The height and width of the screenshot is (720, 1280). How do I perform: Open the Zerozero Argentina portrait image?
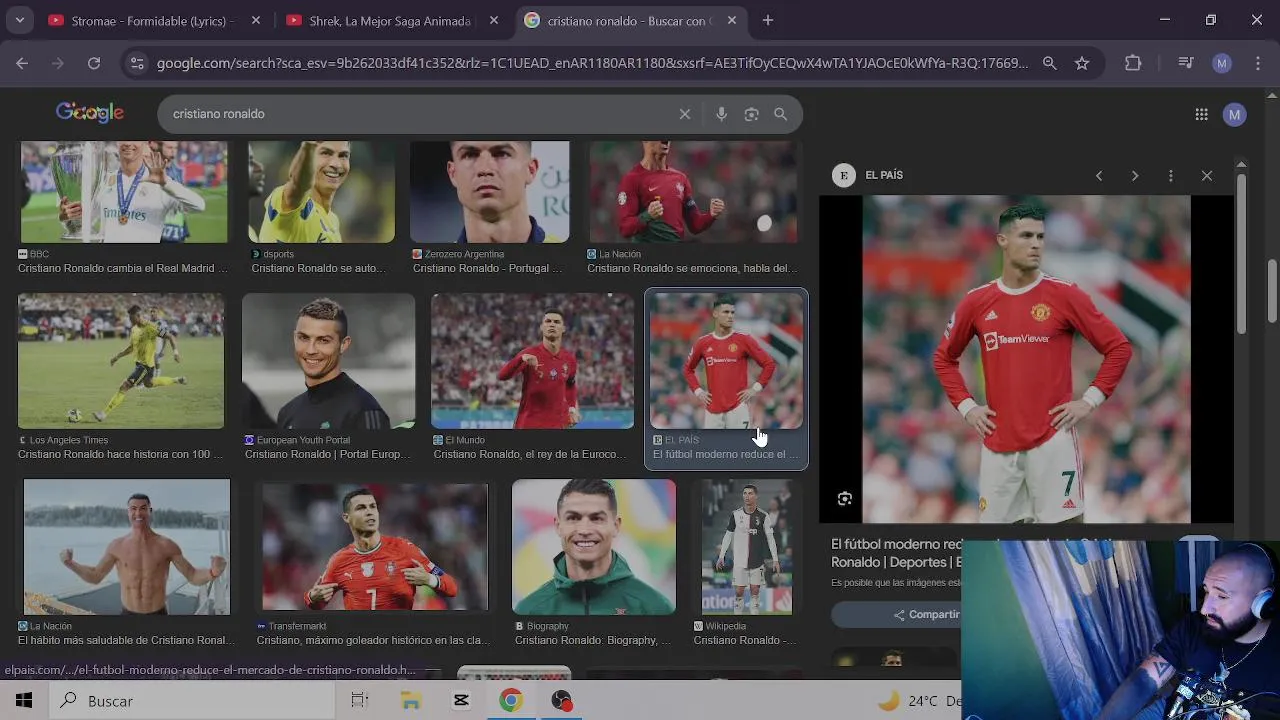point(490,192)
